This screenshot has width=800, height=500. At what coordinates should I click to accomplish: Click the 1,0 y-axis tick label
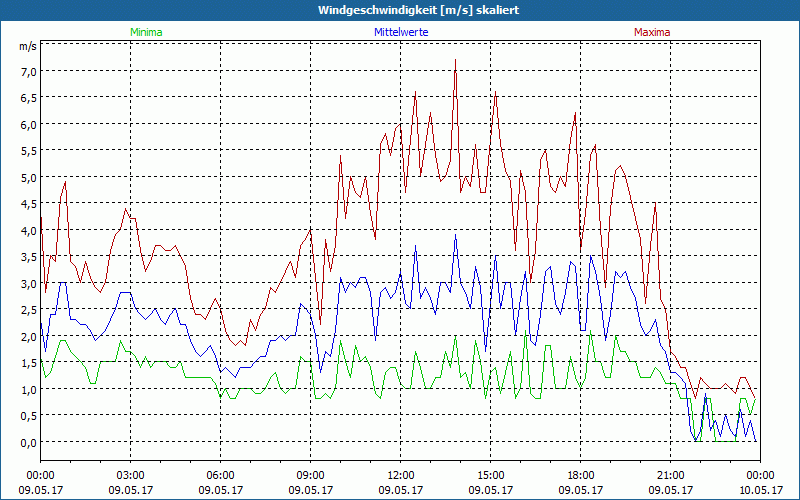27,389
